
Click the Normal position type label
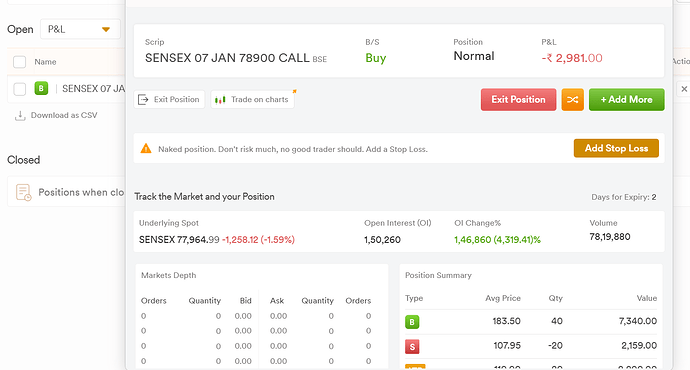tap(474, 56)
